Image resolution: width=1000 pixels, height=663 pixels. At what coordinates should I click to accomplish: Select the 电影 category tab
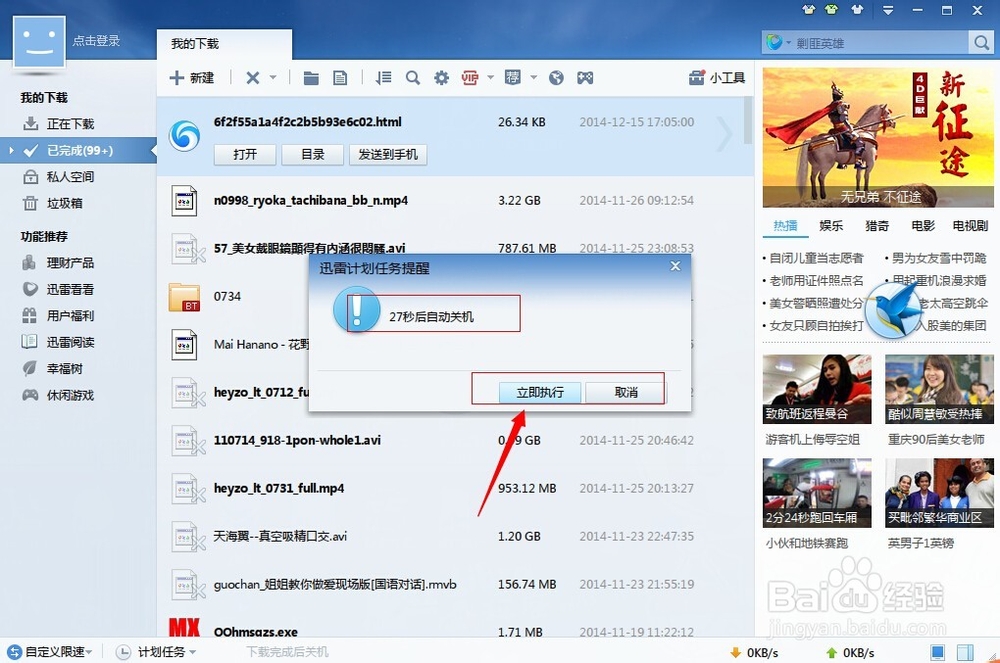[923, 225]
